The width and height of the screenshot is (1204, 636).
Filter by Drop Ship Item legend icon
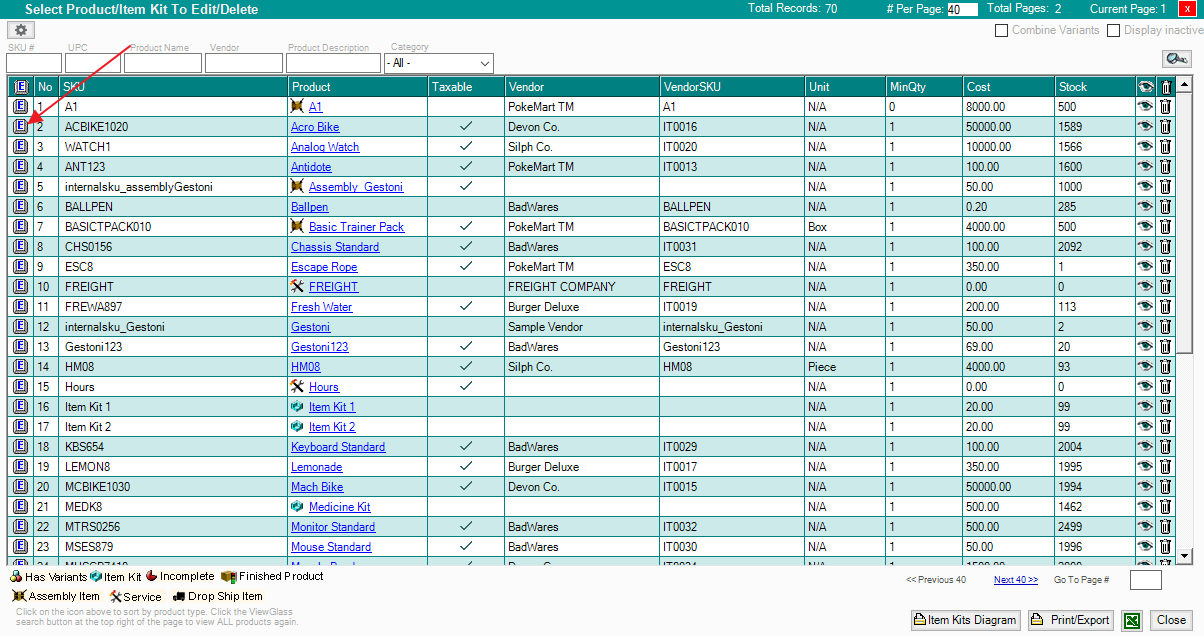pos(179,596)
